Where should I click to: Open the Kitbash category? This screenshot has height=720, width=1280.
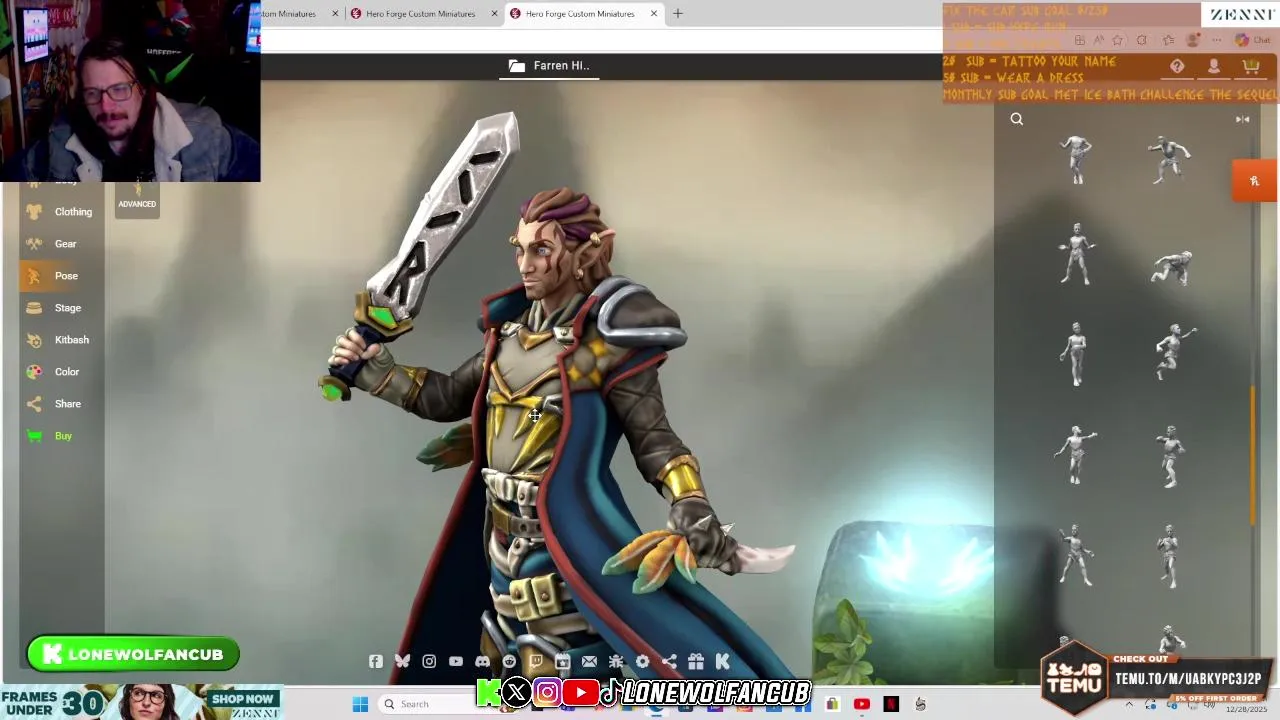(60, 340)
